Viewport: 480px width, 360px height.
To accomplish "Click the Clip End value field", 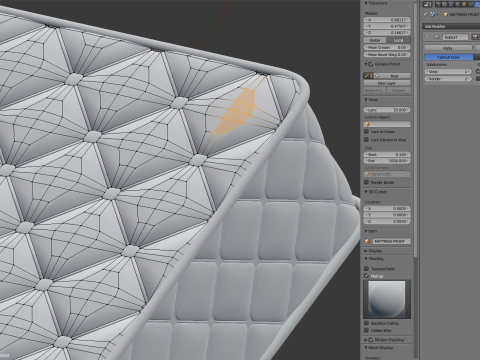I will tap(387, 161).
